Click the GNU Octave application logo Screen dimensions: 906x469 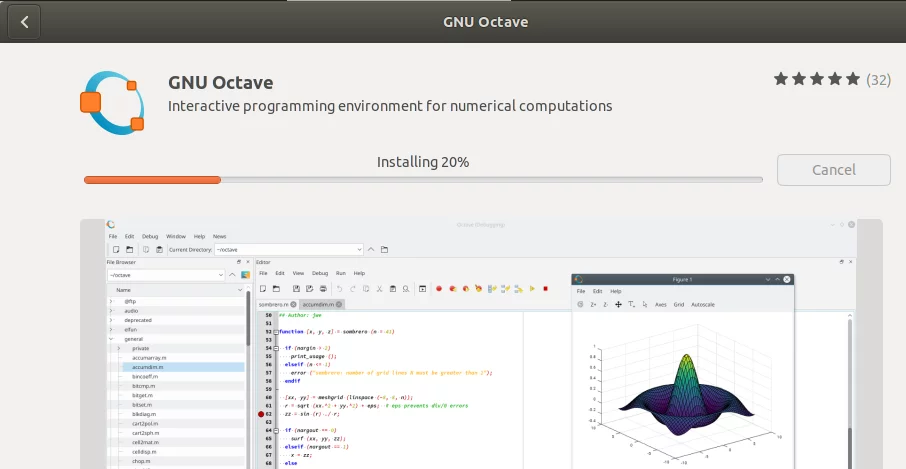112,103
